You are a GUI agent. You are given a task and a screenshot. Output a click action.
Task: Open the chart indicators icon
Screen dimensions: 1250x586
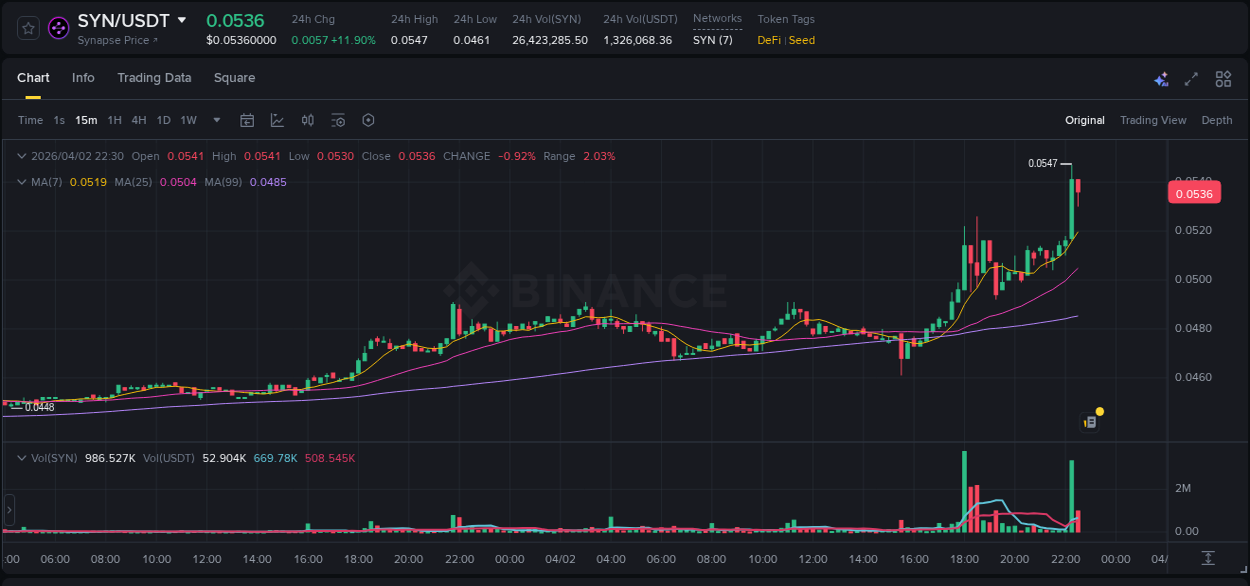pos(275,120)
